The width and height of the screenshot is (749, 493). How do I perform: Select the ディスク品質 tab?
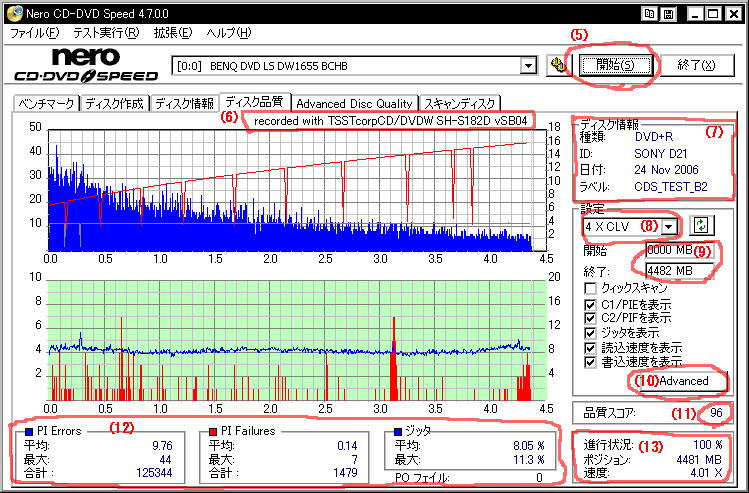(x=255, y=101)
